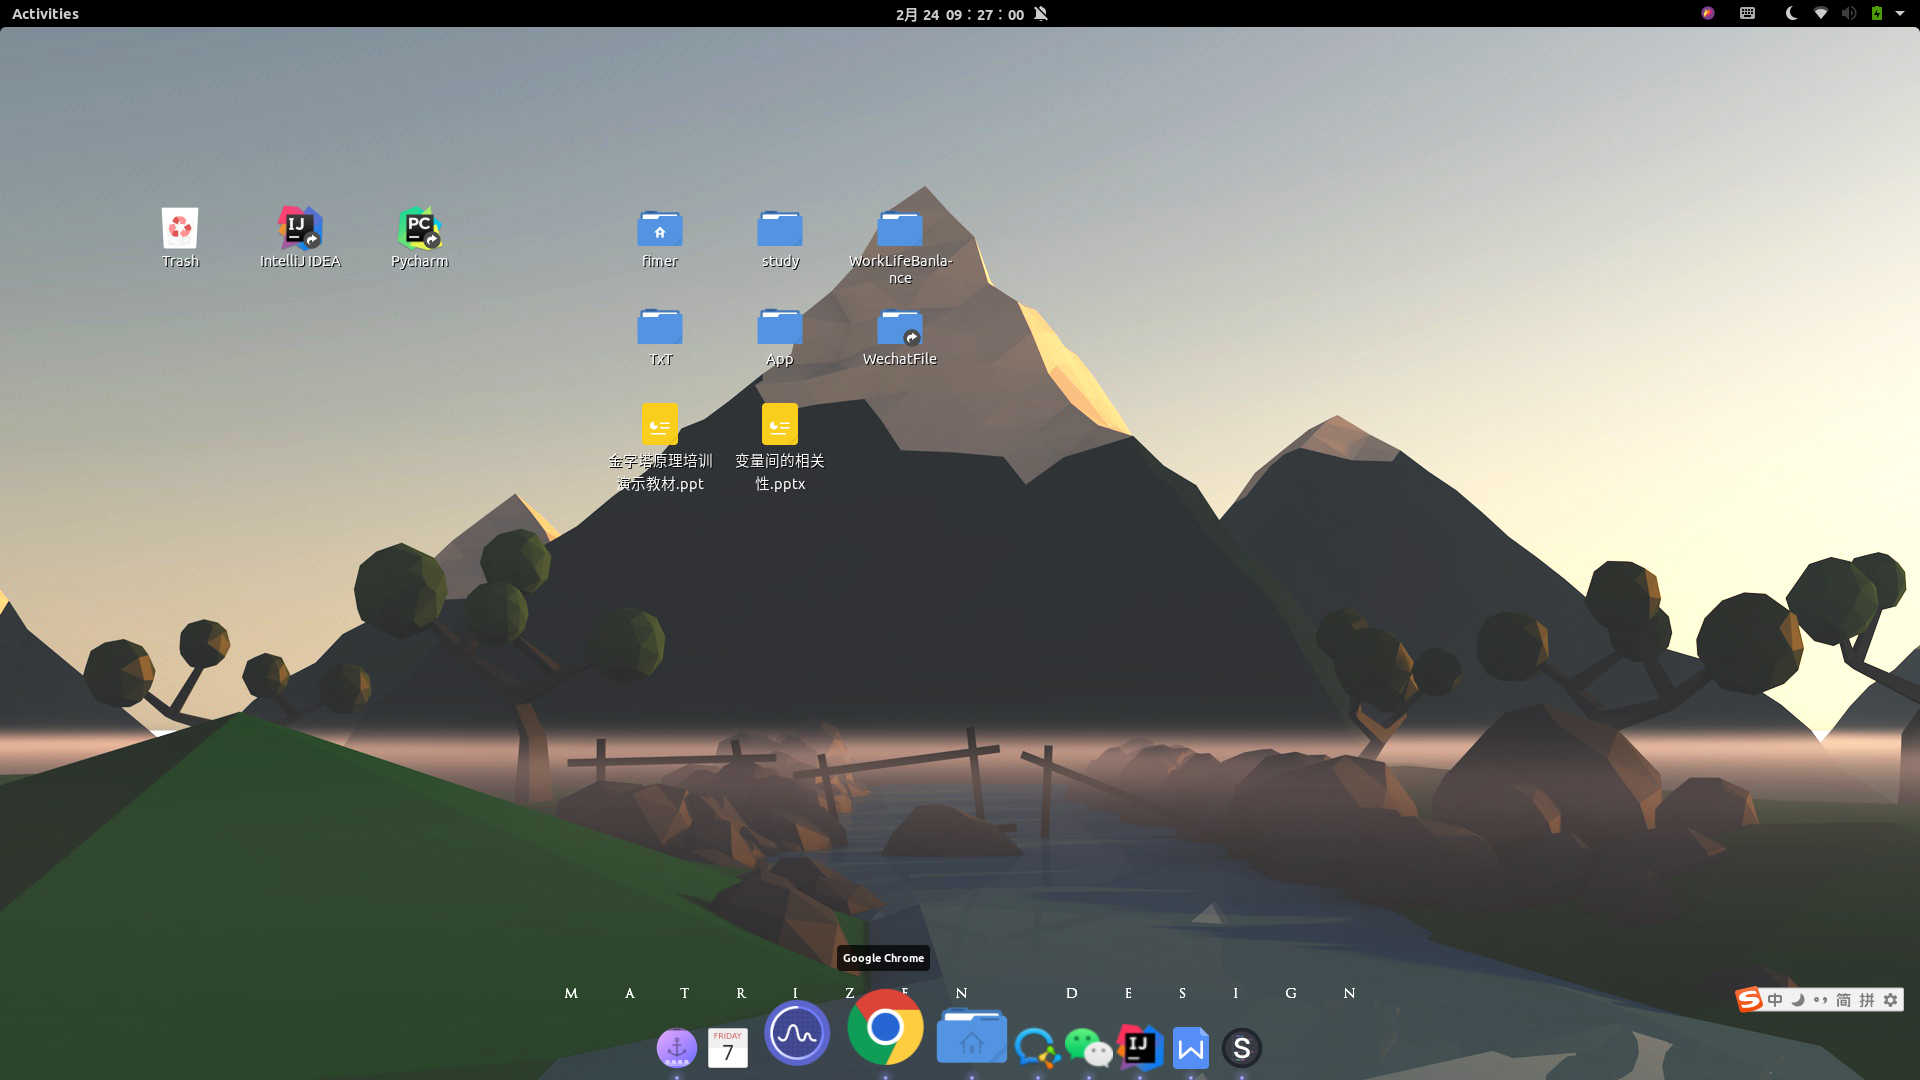The width and height of the screenshot is (1920, 1080).
Task: Open the clock and notifications dropdown
Action: 960,14
